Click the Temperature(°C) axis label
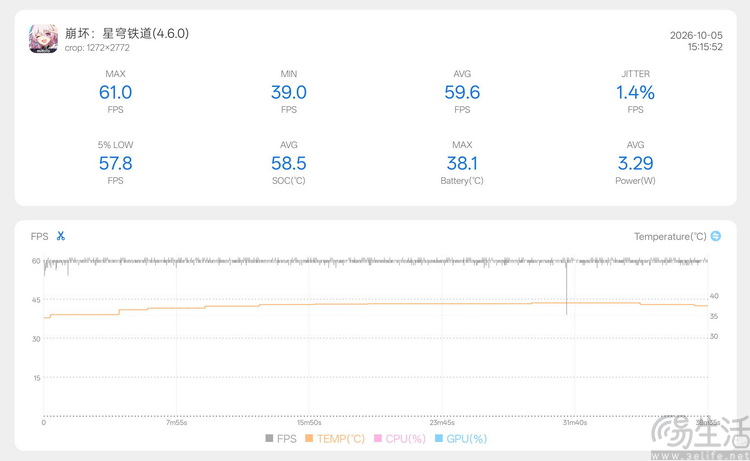 pos(670,236)
